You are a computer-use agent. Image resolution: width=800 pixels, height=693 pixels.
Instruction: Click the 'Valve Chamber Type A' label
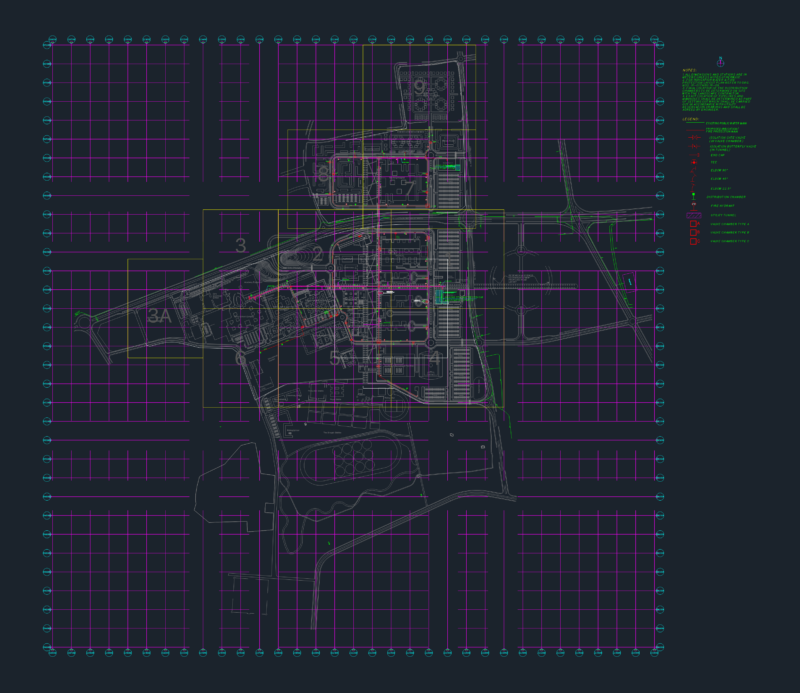[730, 224]
